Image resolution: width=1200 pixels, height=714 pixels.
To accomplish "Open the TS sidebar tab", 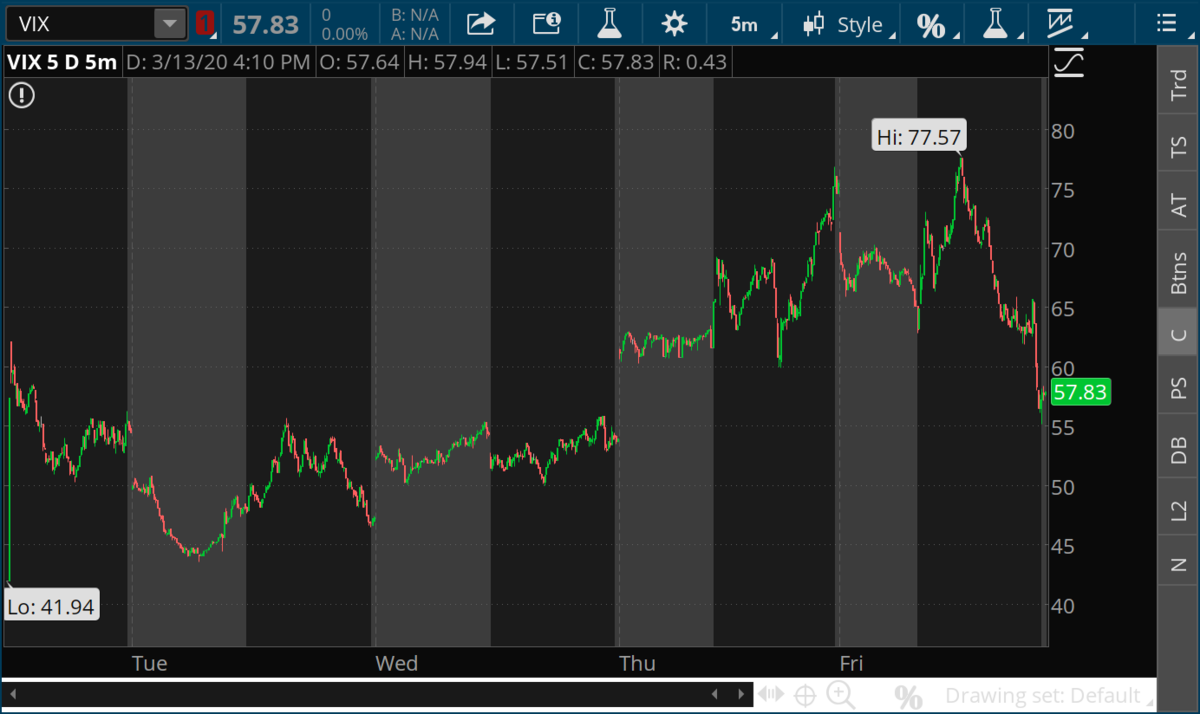I will [x=1178, y=148].
